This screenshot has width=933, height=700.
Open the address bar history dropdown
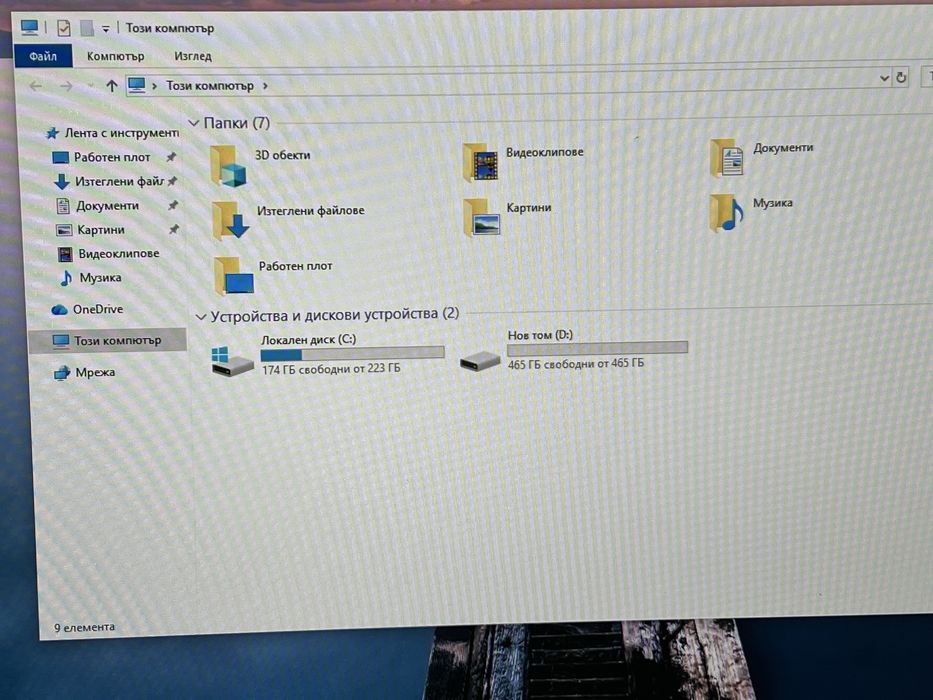click(x=884, y=78)
